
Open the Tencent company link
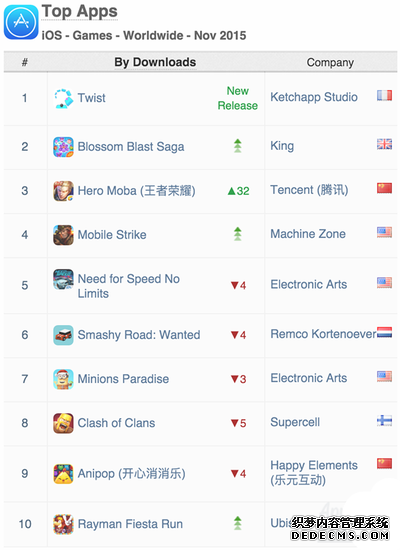(x=309, y=190)
